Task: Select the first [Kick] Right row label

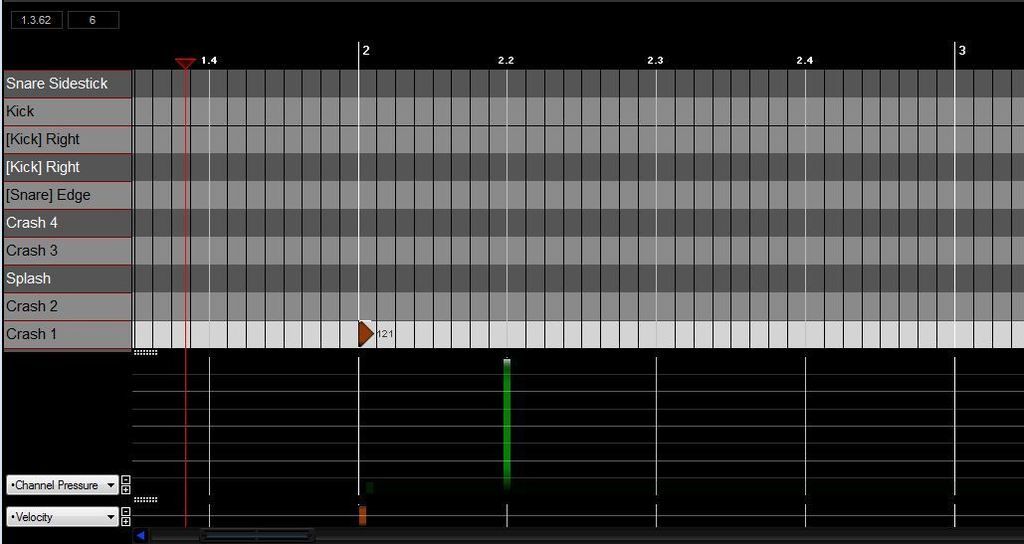Action: point(68,139)
